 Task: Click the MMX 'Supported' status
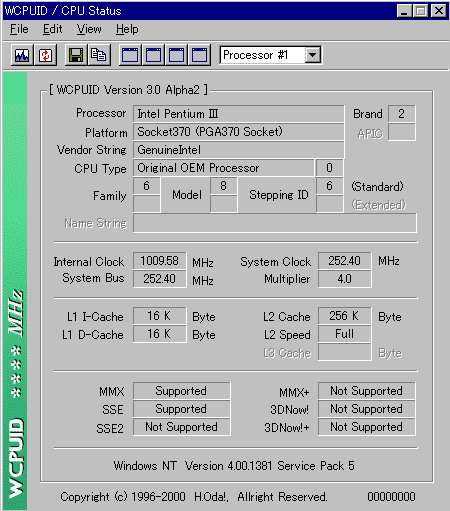tap(181, 391)
